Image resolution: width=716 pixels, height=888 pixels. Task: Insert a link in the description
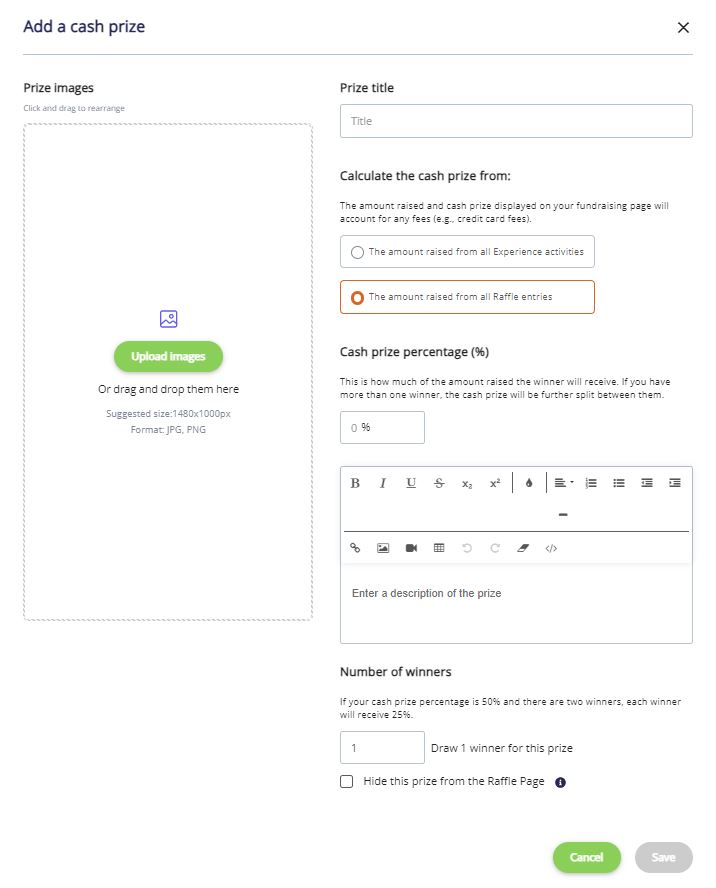pyautogui.click(x=355, y=548)
